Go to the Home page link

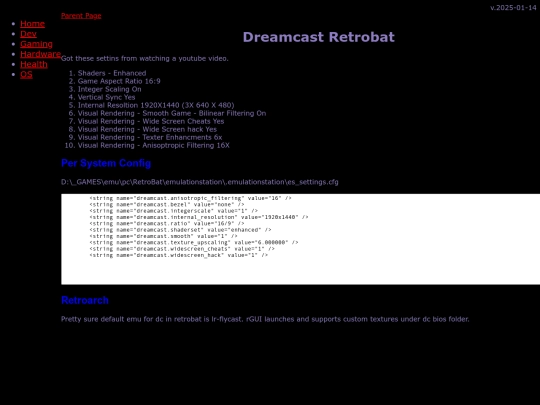pyautogui.click(x=32, y=24)
